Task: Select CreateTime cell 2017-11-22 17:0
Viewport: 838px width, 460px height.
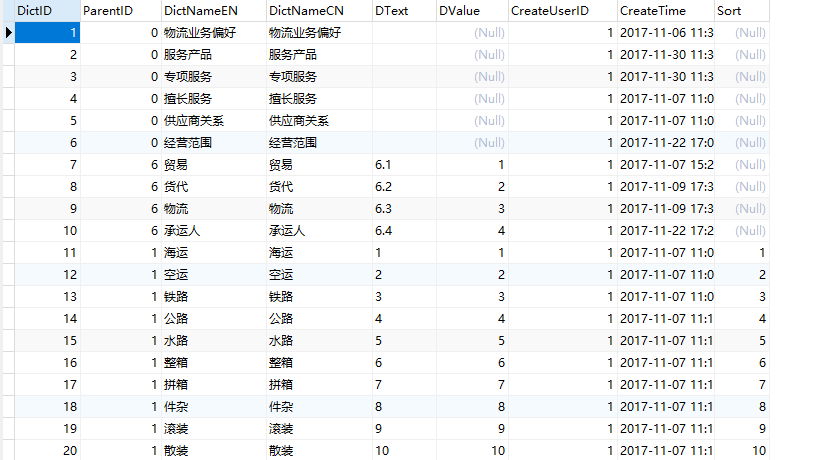Action: click(666, 143)
